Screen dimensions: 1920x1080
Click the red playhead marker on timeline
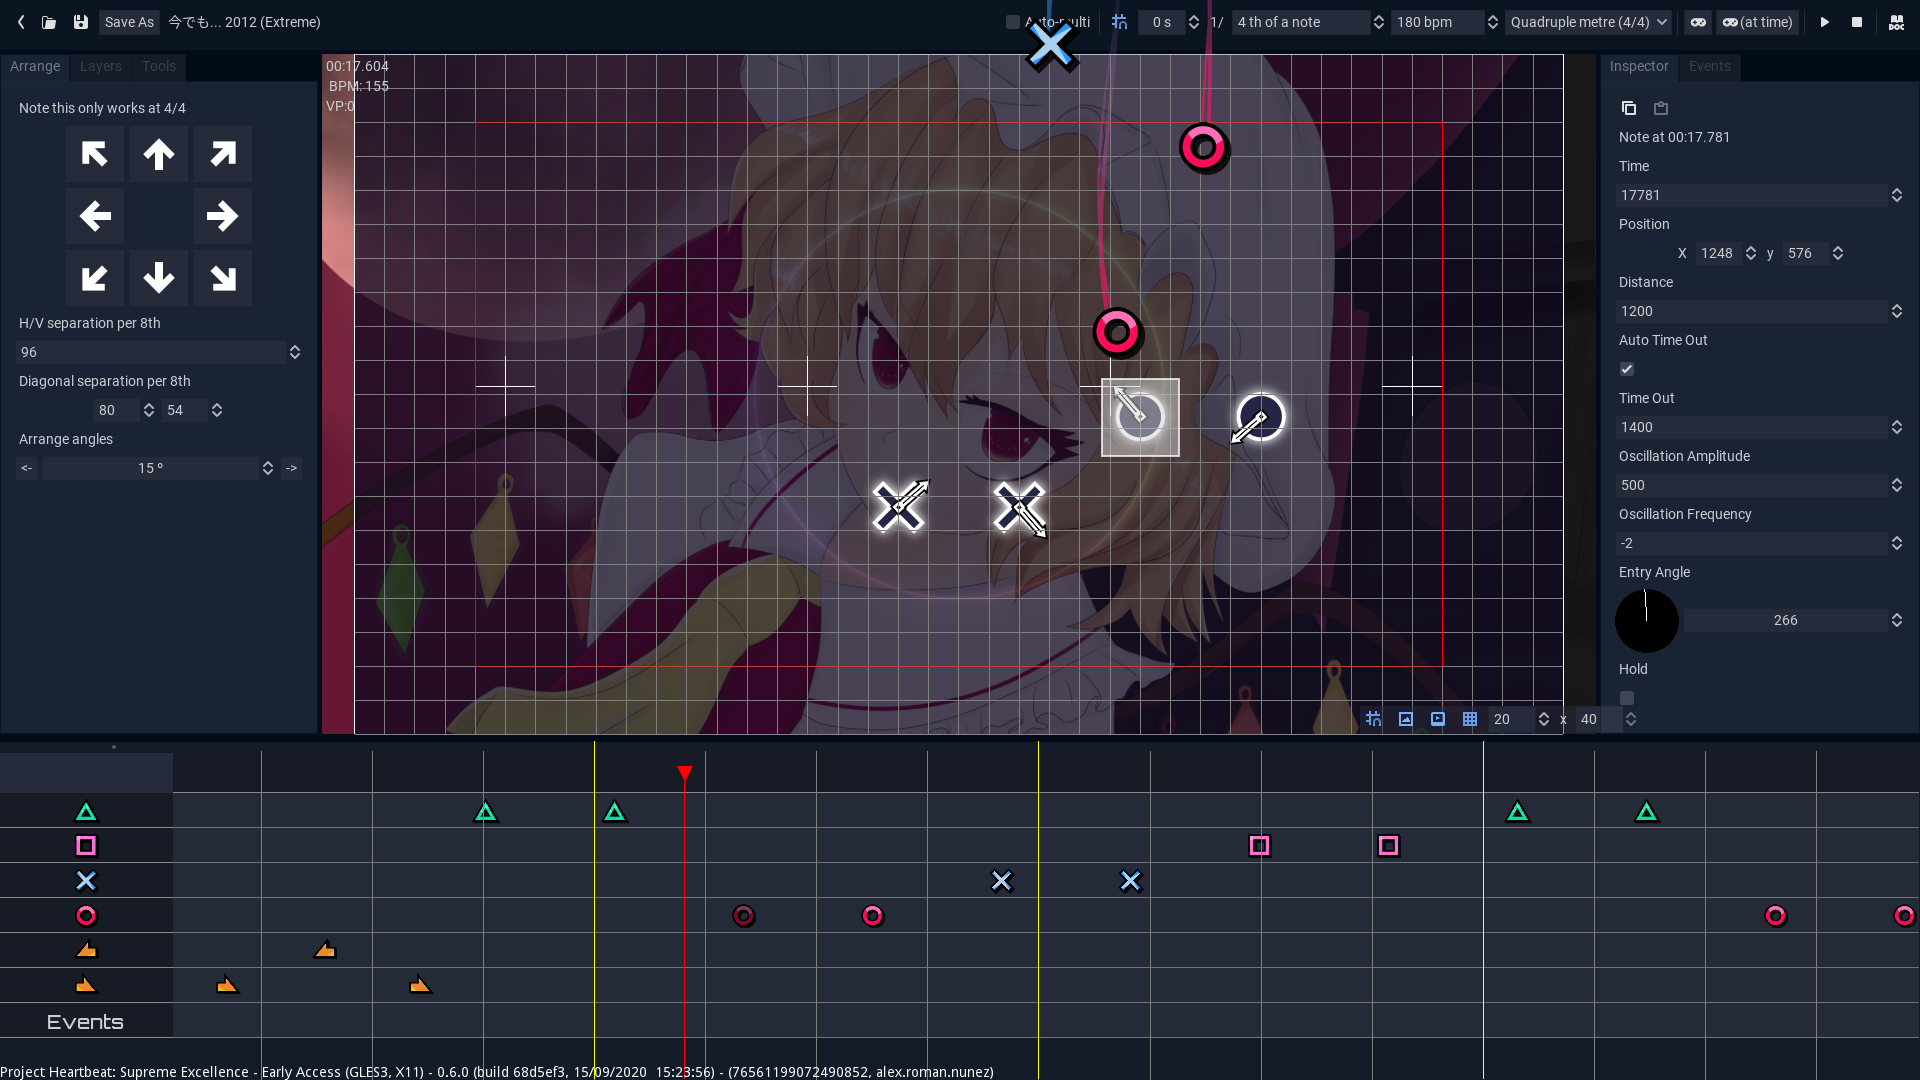(685, 773)
